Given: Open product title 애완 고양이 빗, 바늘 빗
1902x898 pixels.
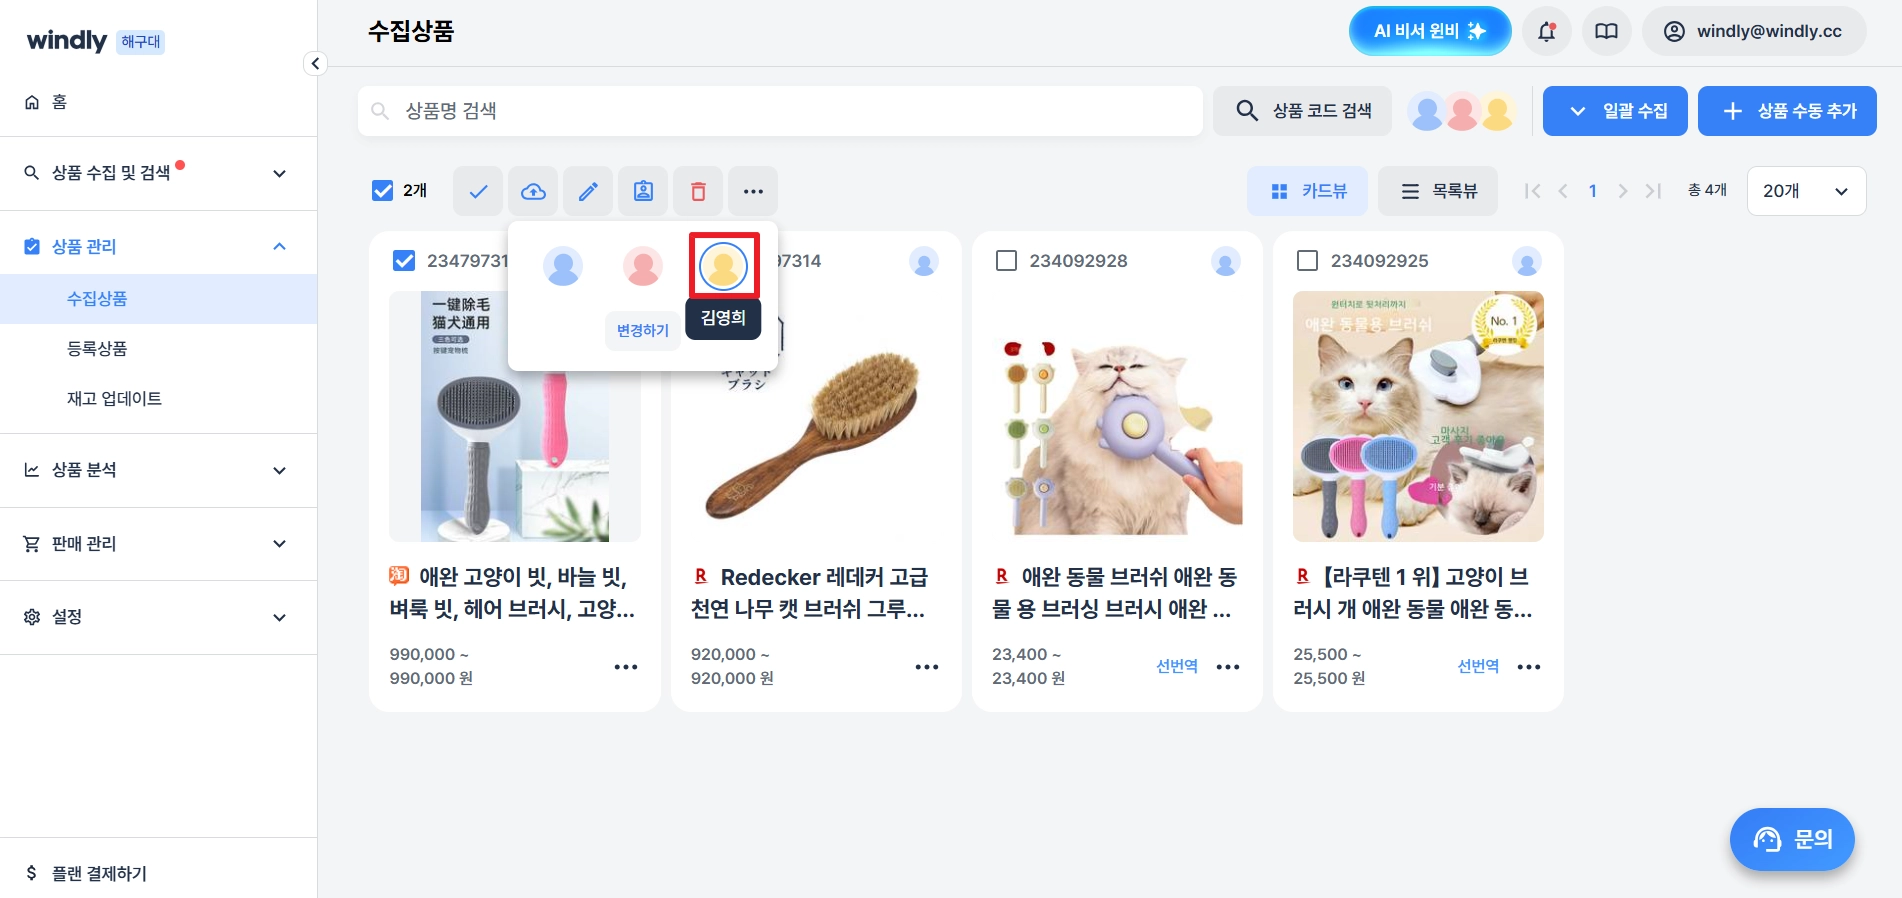Looking at the screenshot, I should (513, 593).
